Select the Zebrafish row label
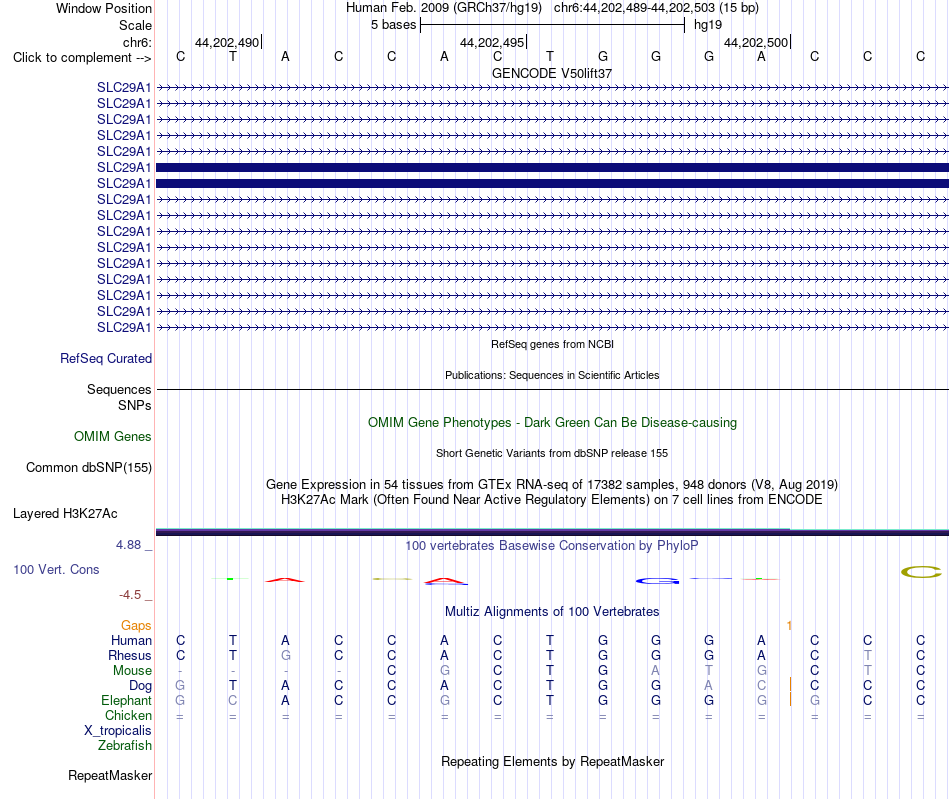Viewport: 950px width, 799px height. pyautogui.click(x=125, y=746)
